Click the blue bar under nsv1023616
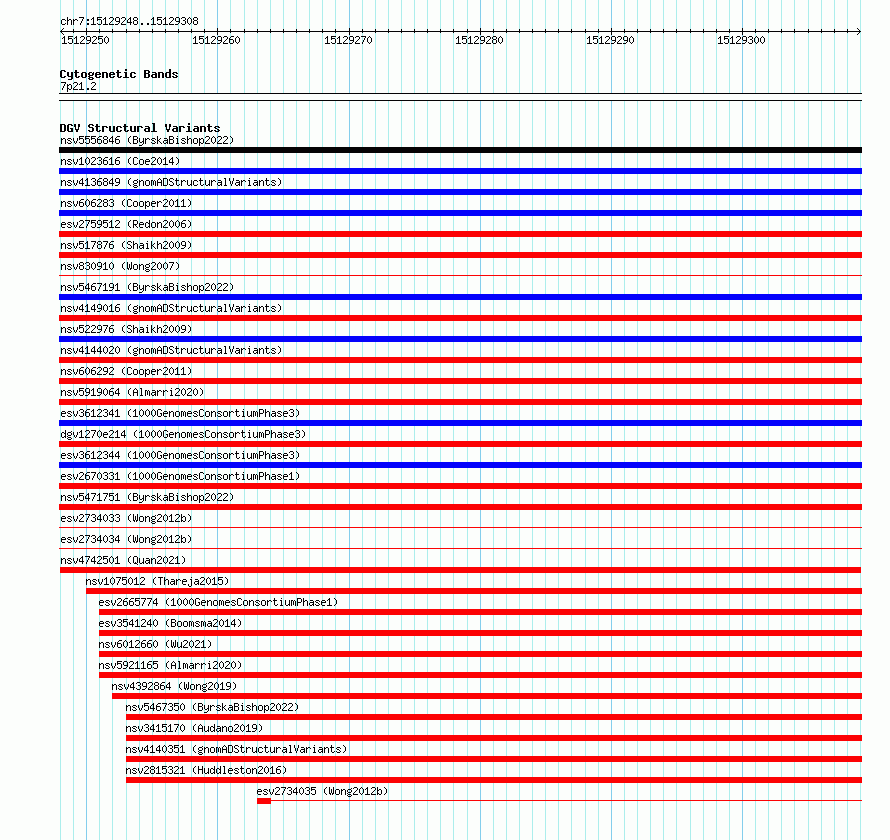The height and width of the screenshot is (840, 890). 460,171
